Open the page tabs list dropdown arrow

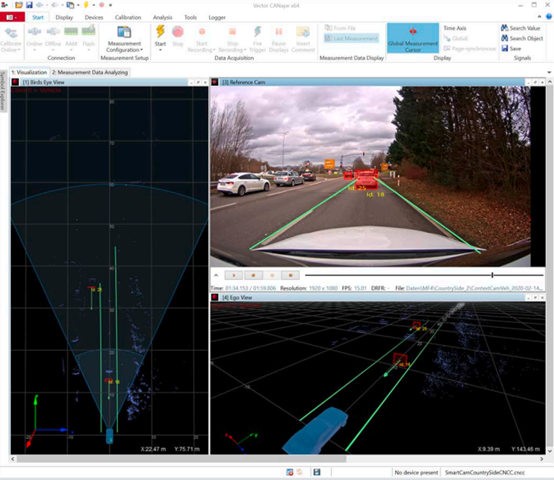(x=549, y=72)
